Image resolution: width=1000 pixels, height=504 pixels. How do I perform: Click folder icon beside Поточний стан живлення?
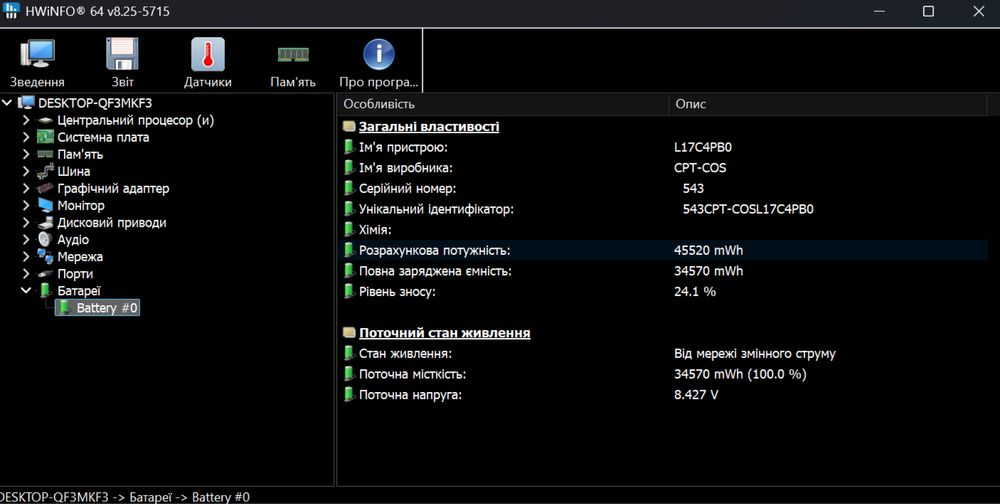click(349, 332)
